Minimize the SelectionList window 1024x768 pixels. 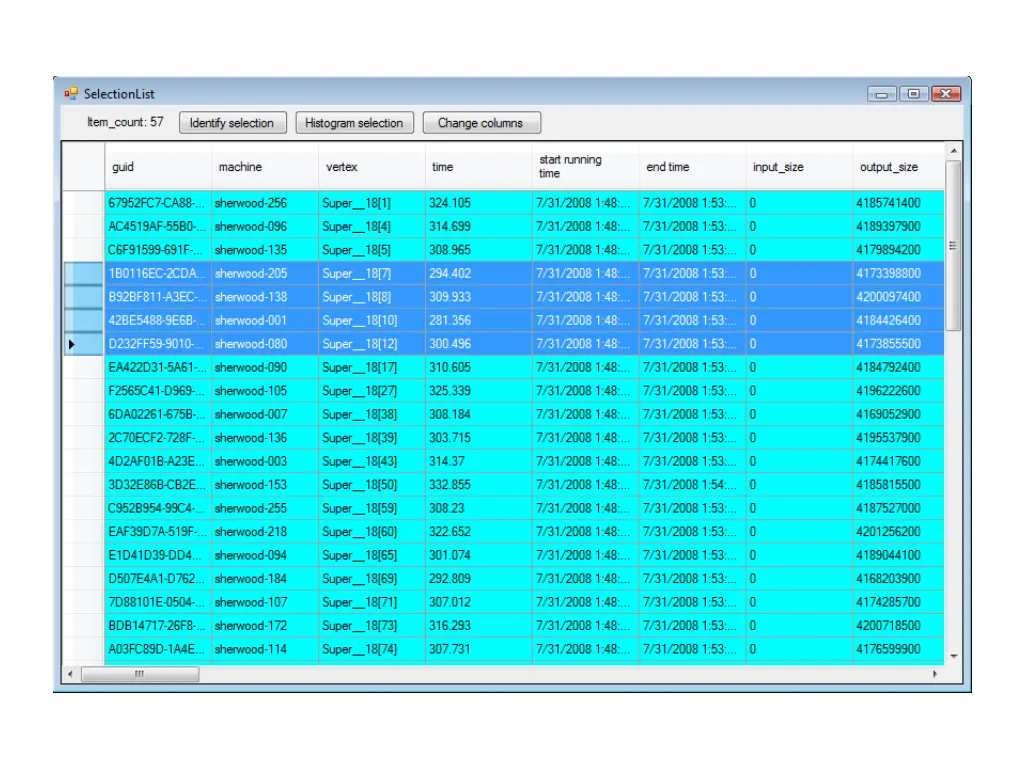pyautogui.click(x=881, y=94)
